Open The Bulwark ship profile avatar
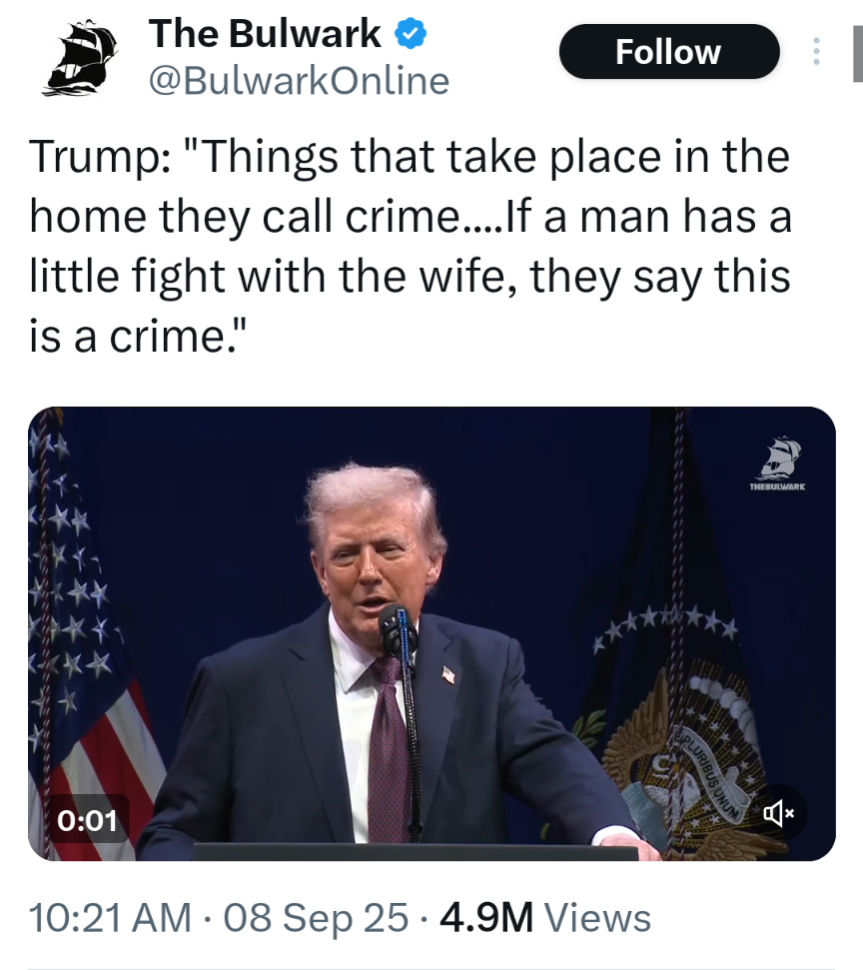 [x=80, y=58]
